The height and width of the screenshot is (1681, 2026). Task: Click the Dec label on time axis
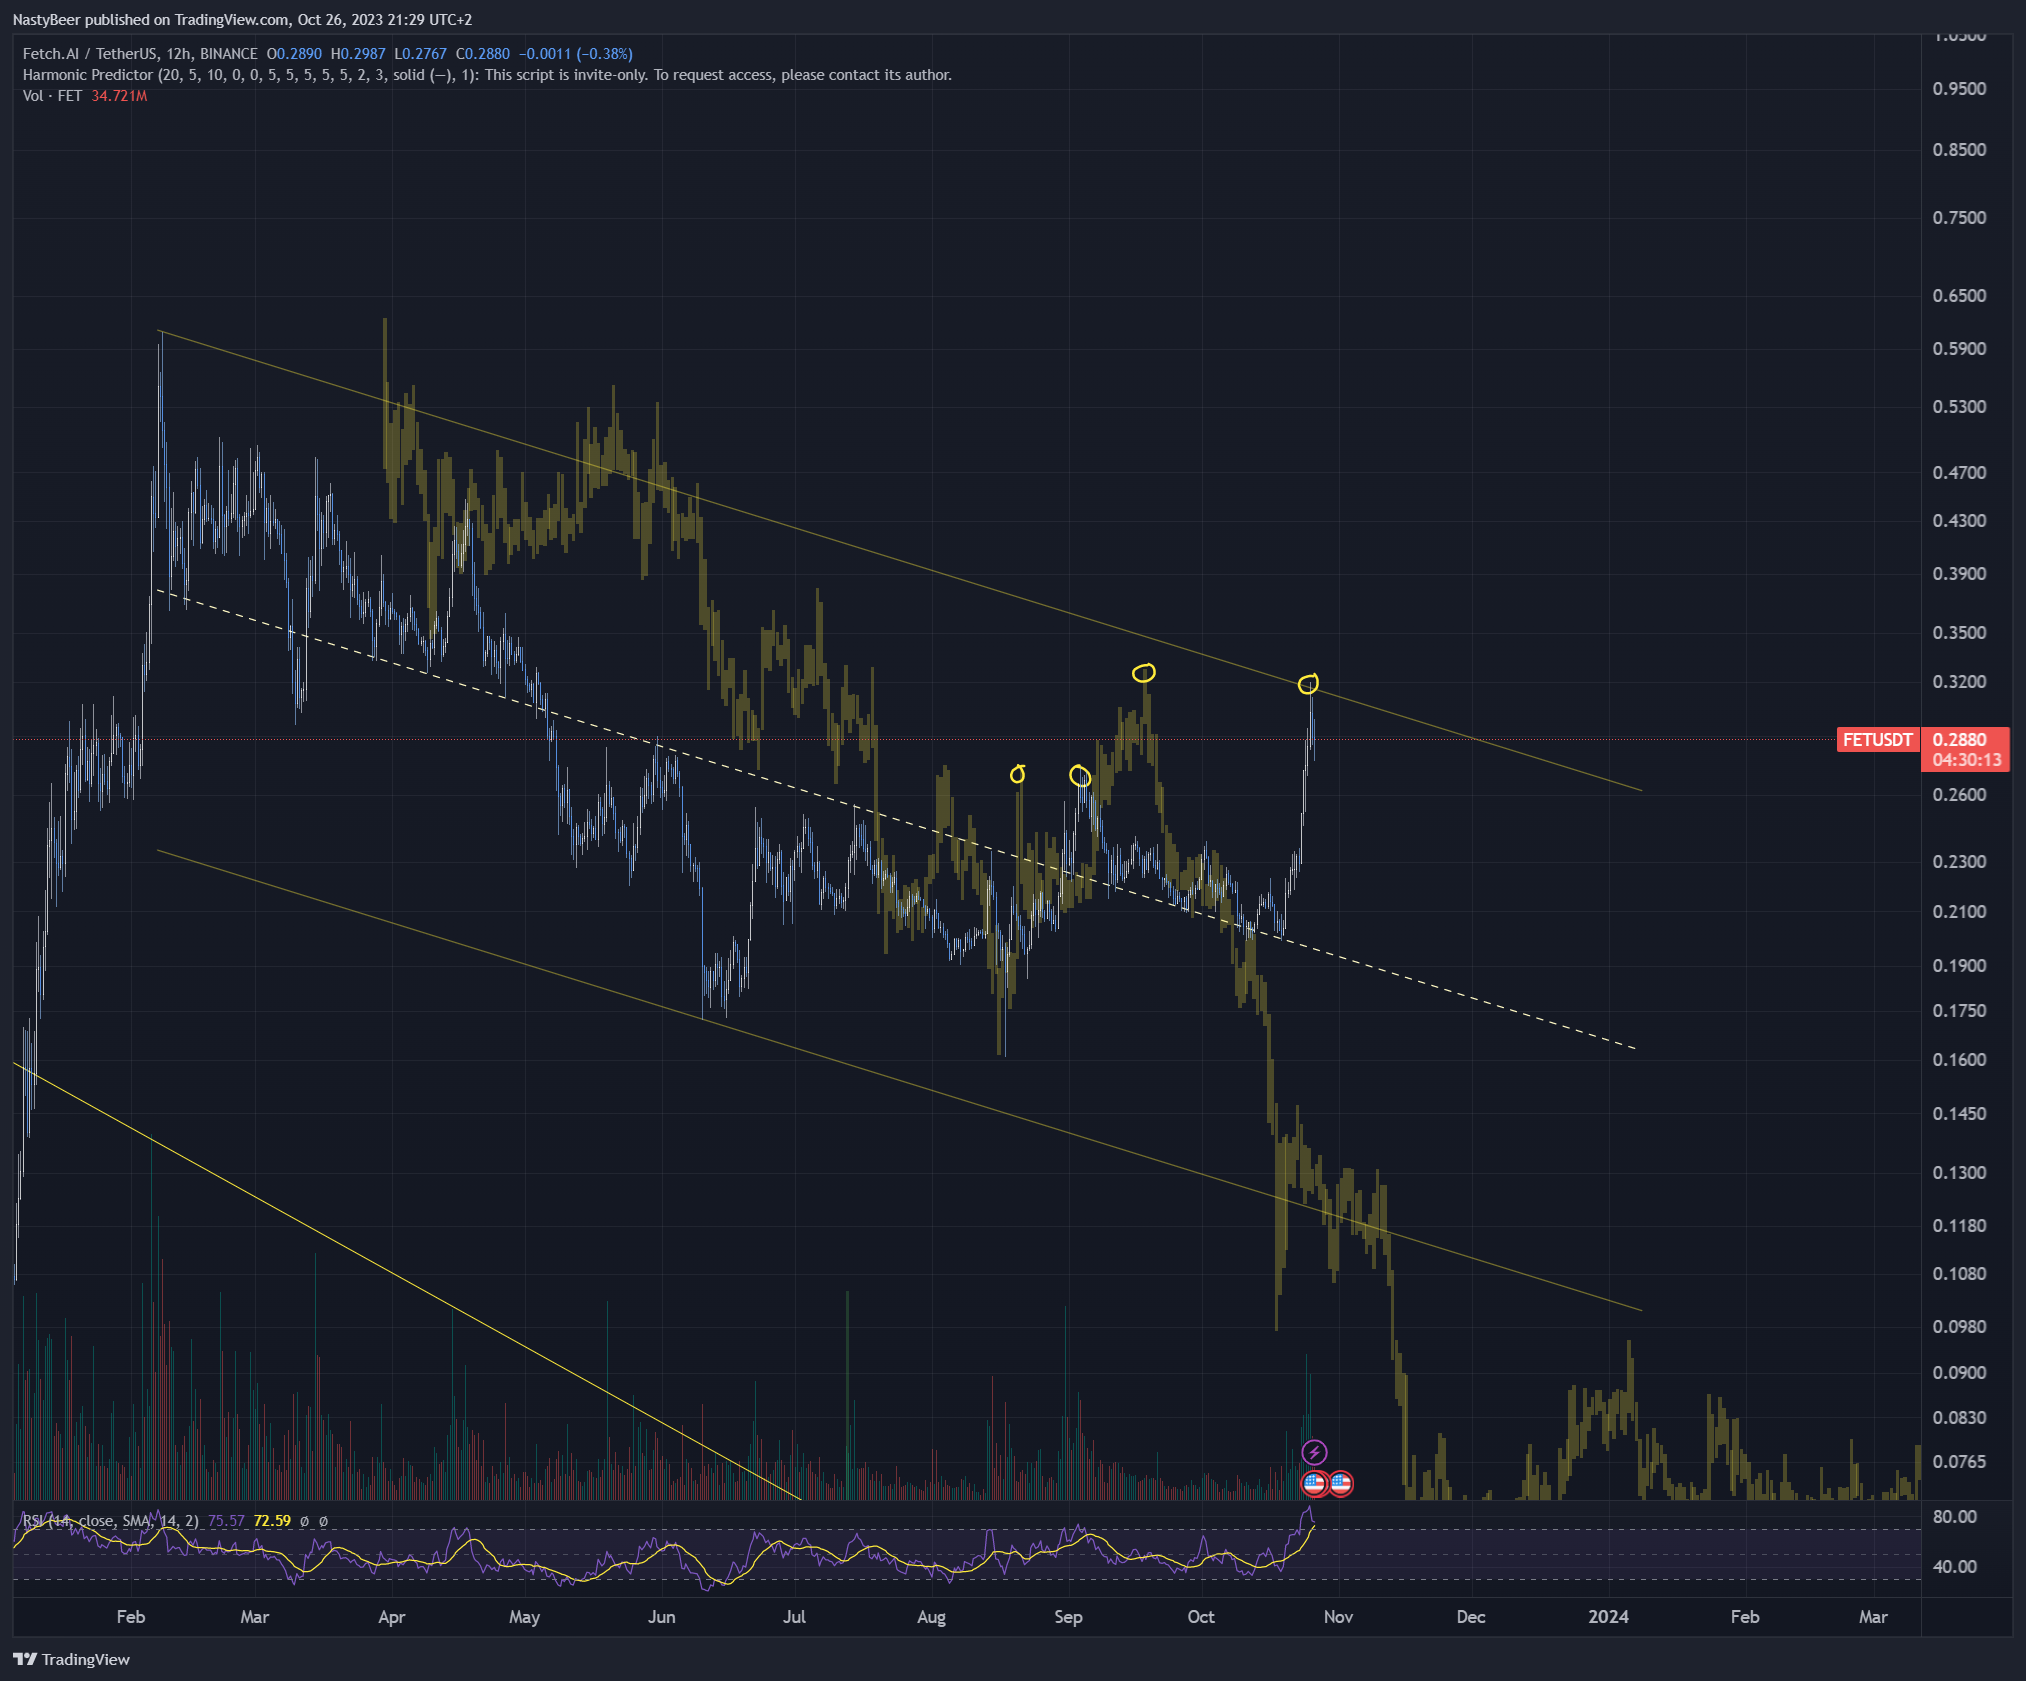pos(1471,1617)
